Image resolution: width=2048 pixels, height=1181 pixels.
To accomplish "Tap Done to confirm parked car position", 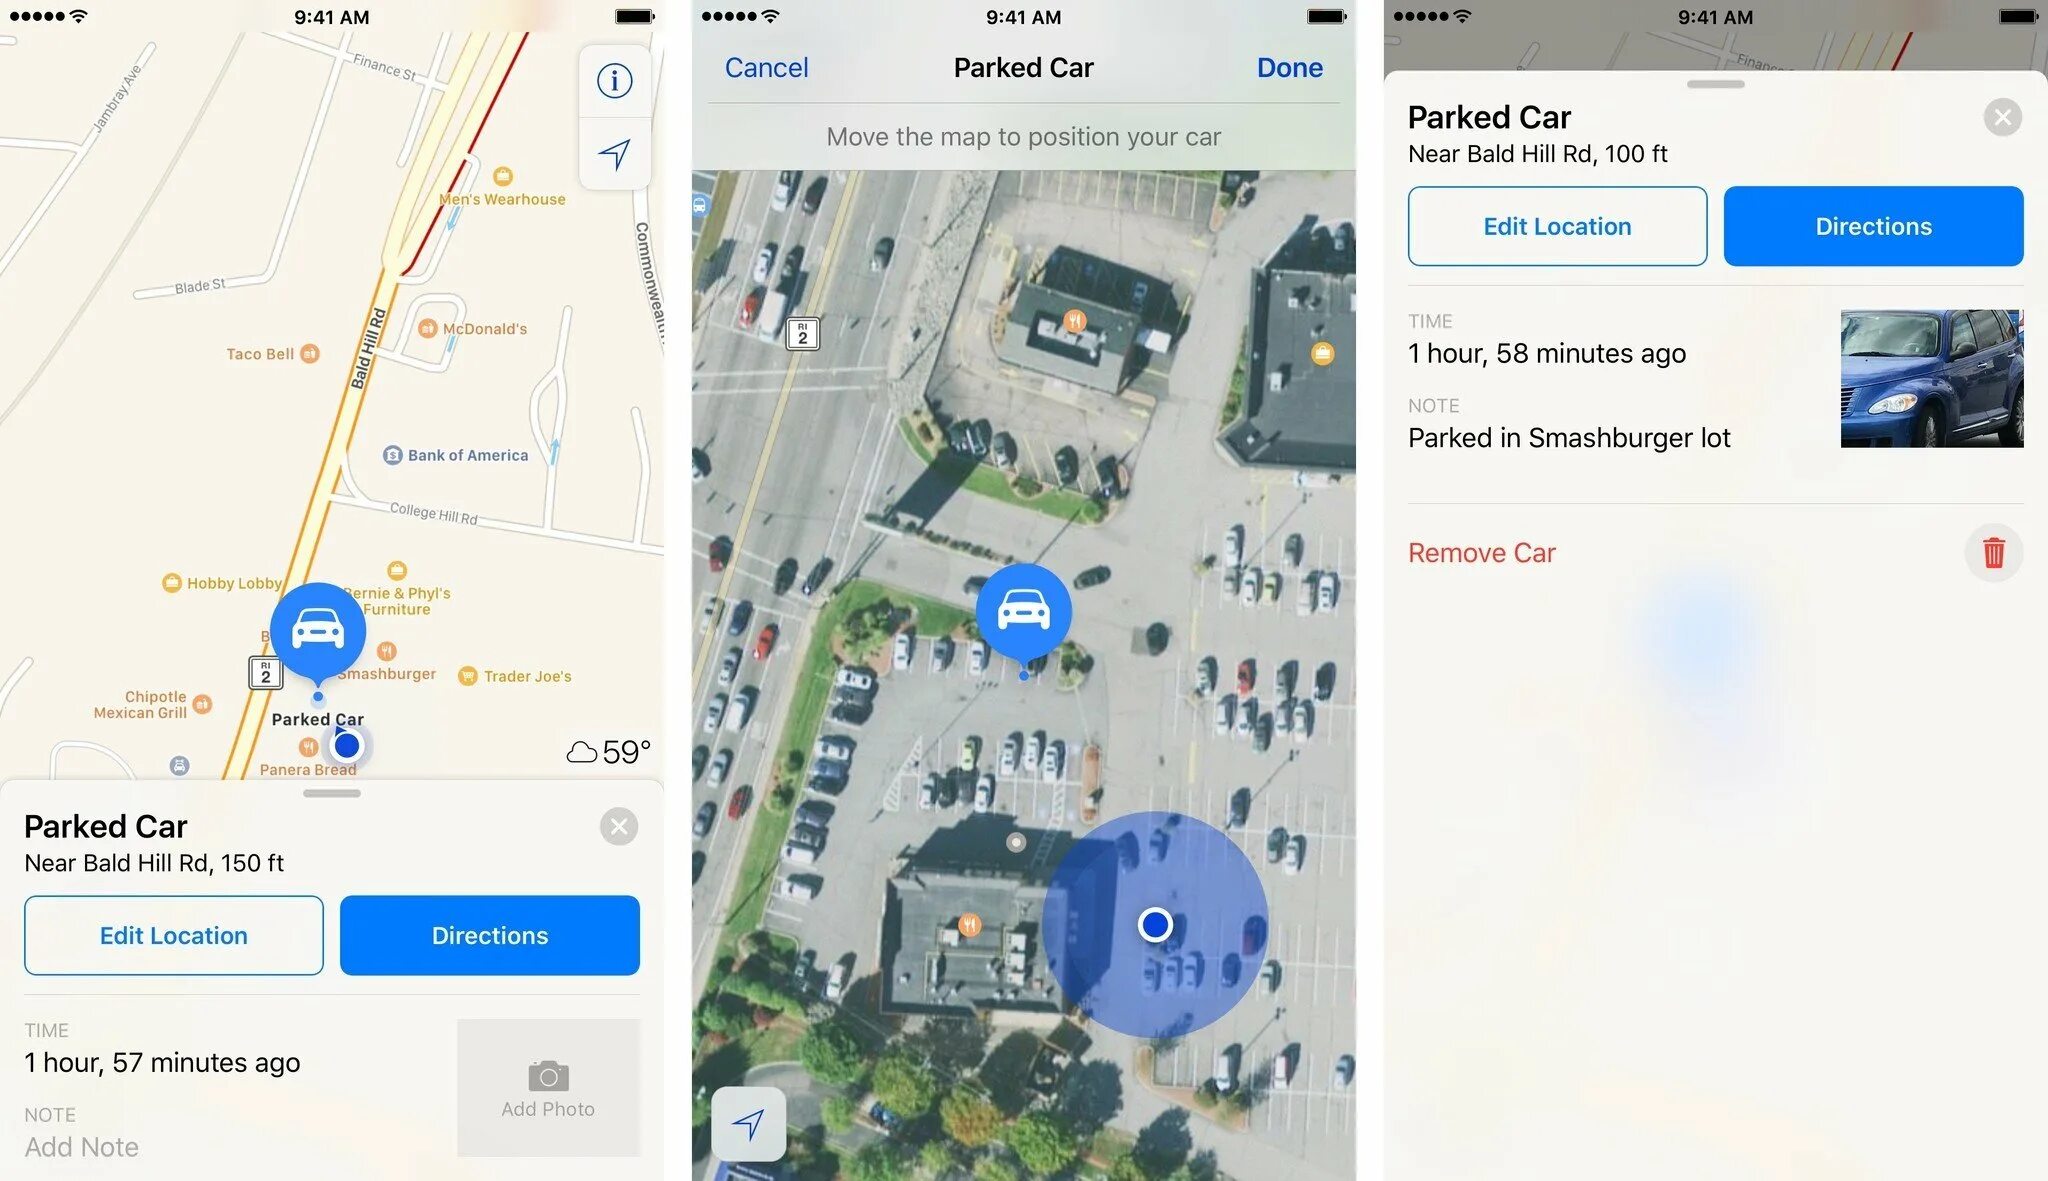I will pos(1287,65).
